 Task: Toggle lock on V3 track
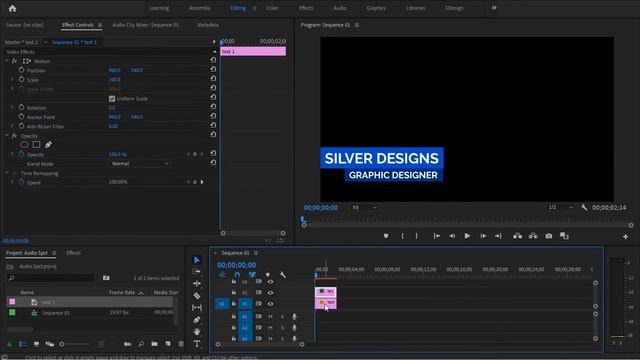click(233, 282)
